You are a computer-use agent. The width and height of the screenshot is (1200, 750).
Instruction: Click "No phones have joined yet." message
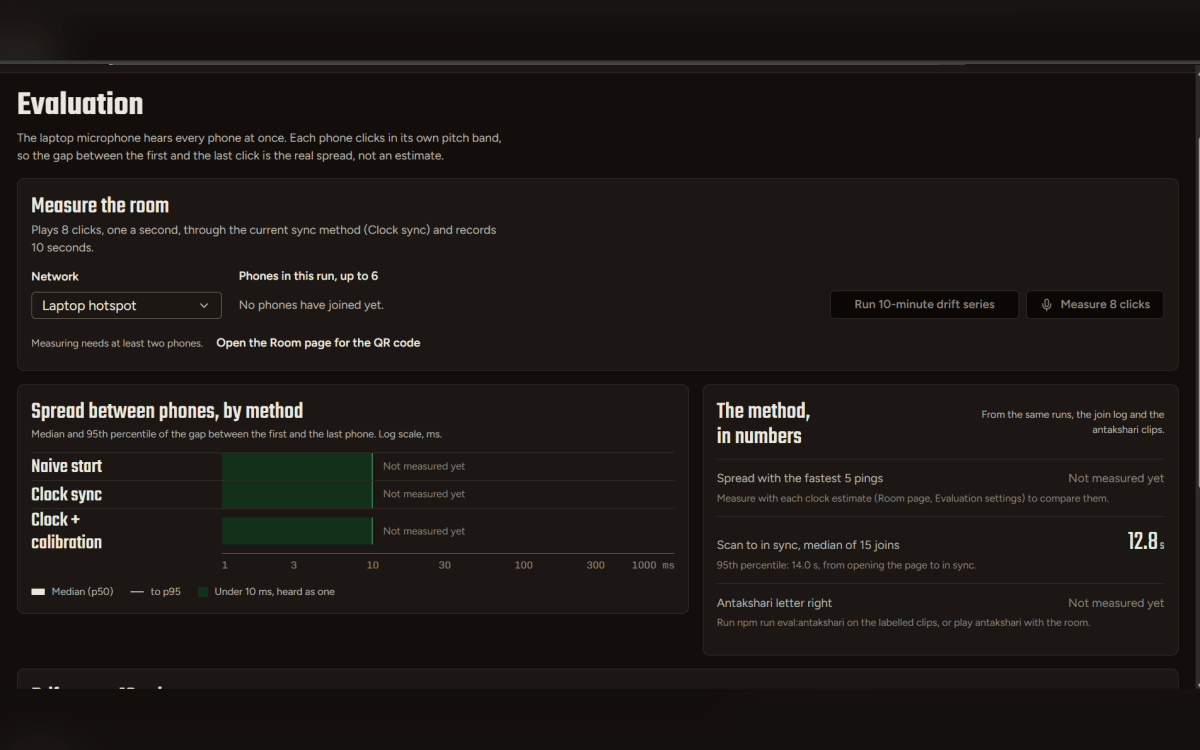click(x=311, y=305)
